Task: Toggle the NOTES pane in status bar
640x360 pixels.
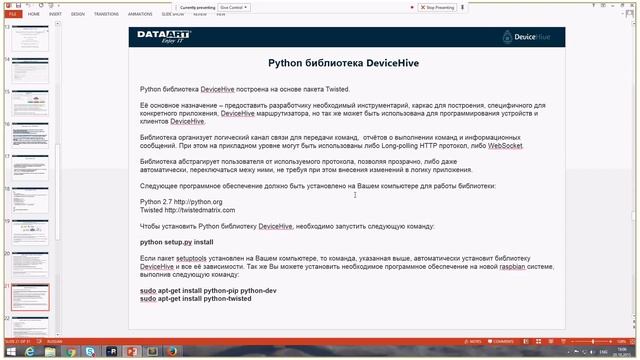Action: coord(473,341)
